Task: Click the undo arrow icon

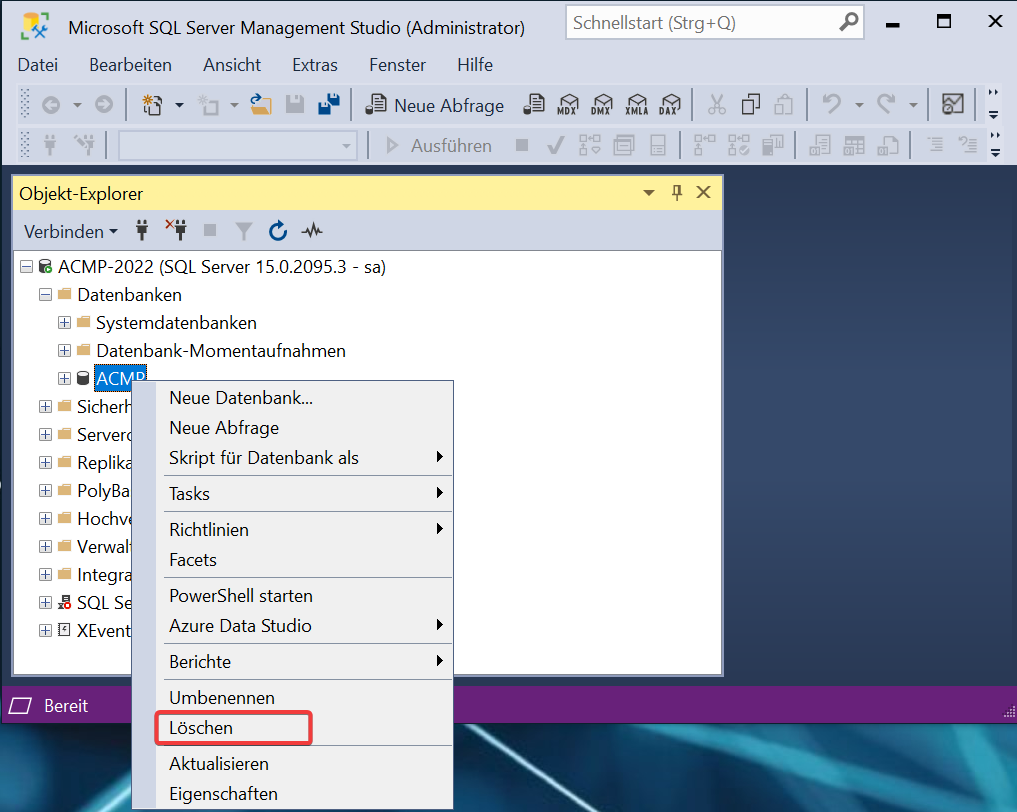Action: click(832, 104)
